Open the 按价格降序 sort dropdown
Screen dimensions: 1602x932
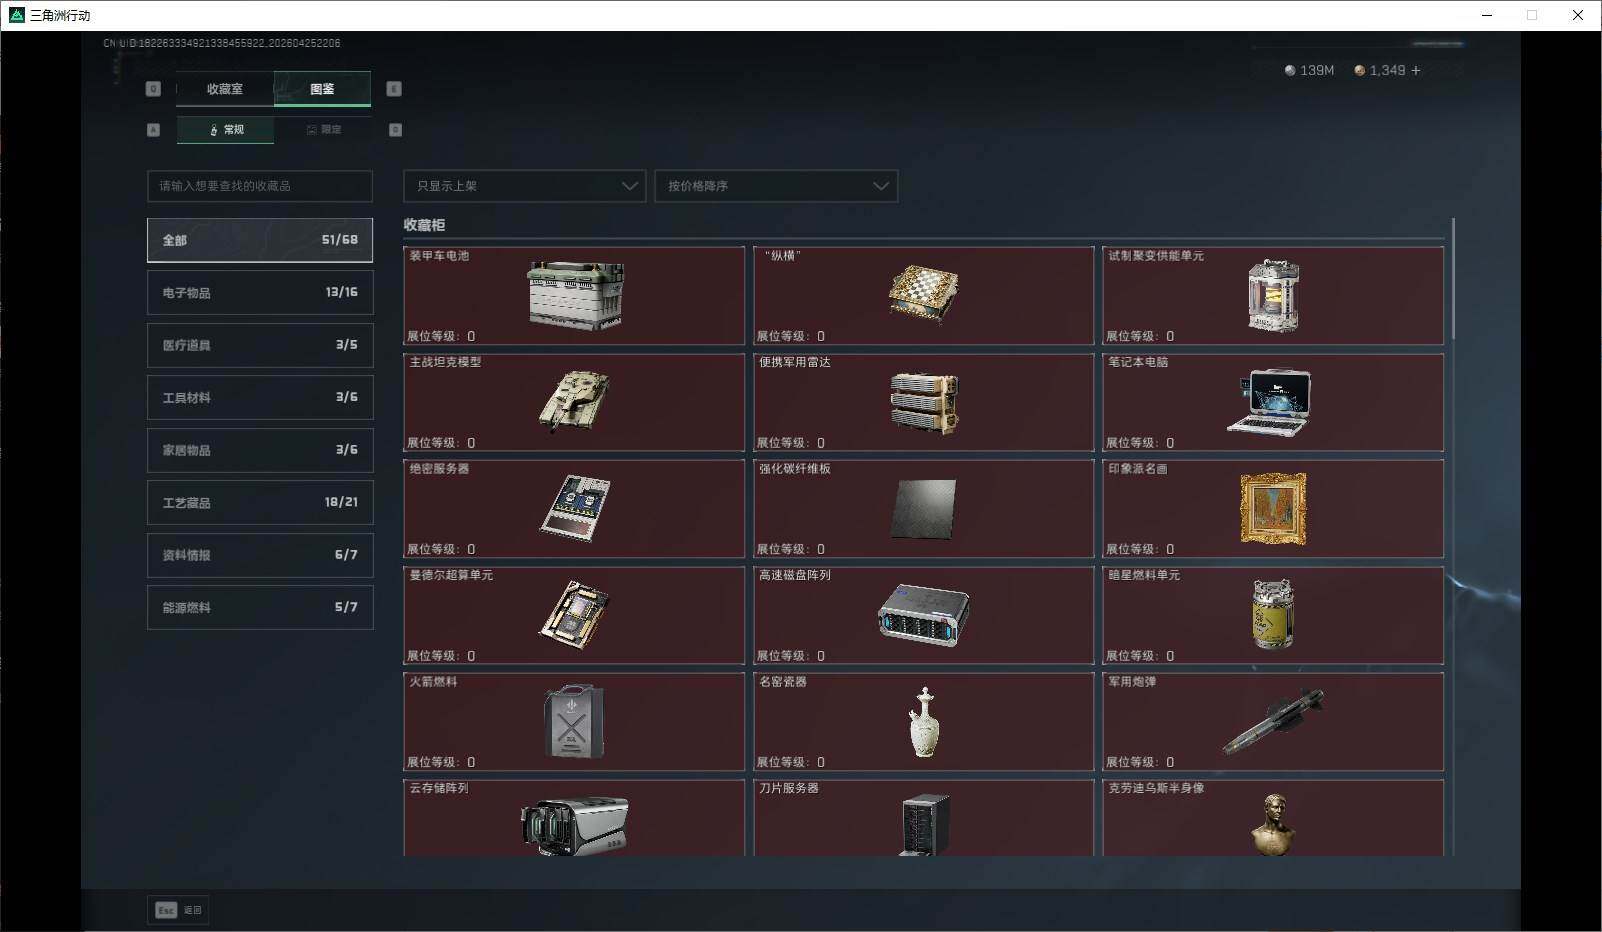pyautogui.click(x=776, y=186)
